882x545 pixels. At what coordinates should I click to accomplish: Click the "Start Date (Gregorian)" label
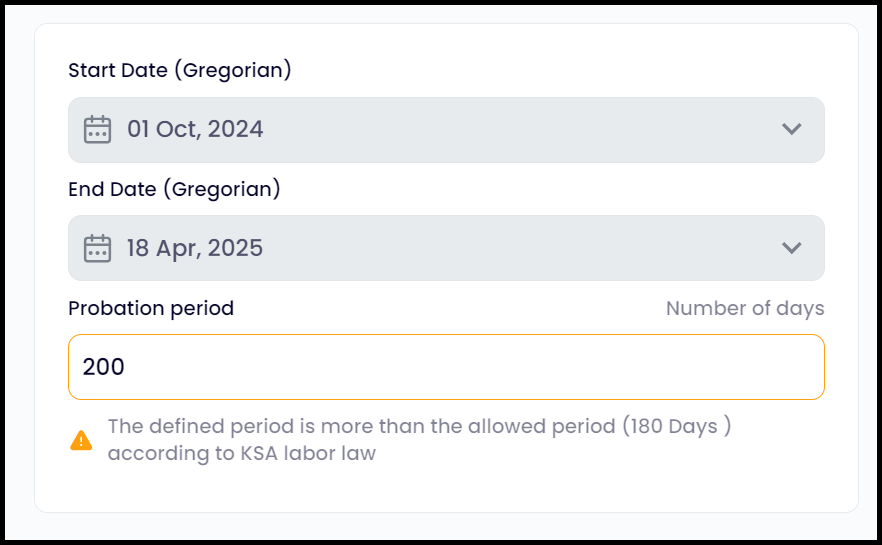pos(179,70)
